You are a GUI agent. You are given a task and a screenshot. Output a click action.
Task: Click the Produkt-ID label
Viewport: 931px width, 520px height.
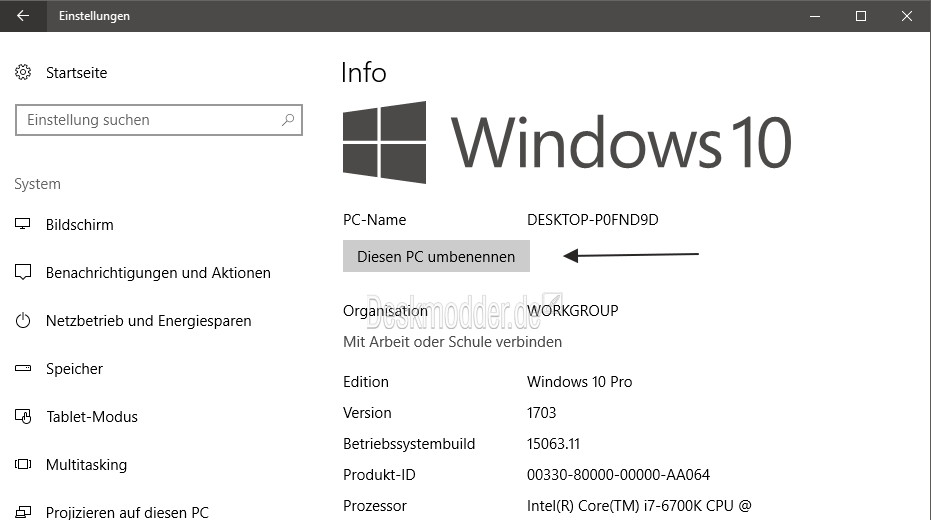click(379, 475)
